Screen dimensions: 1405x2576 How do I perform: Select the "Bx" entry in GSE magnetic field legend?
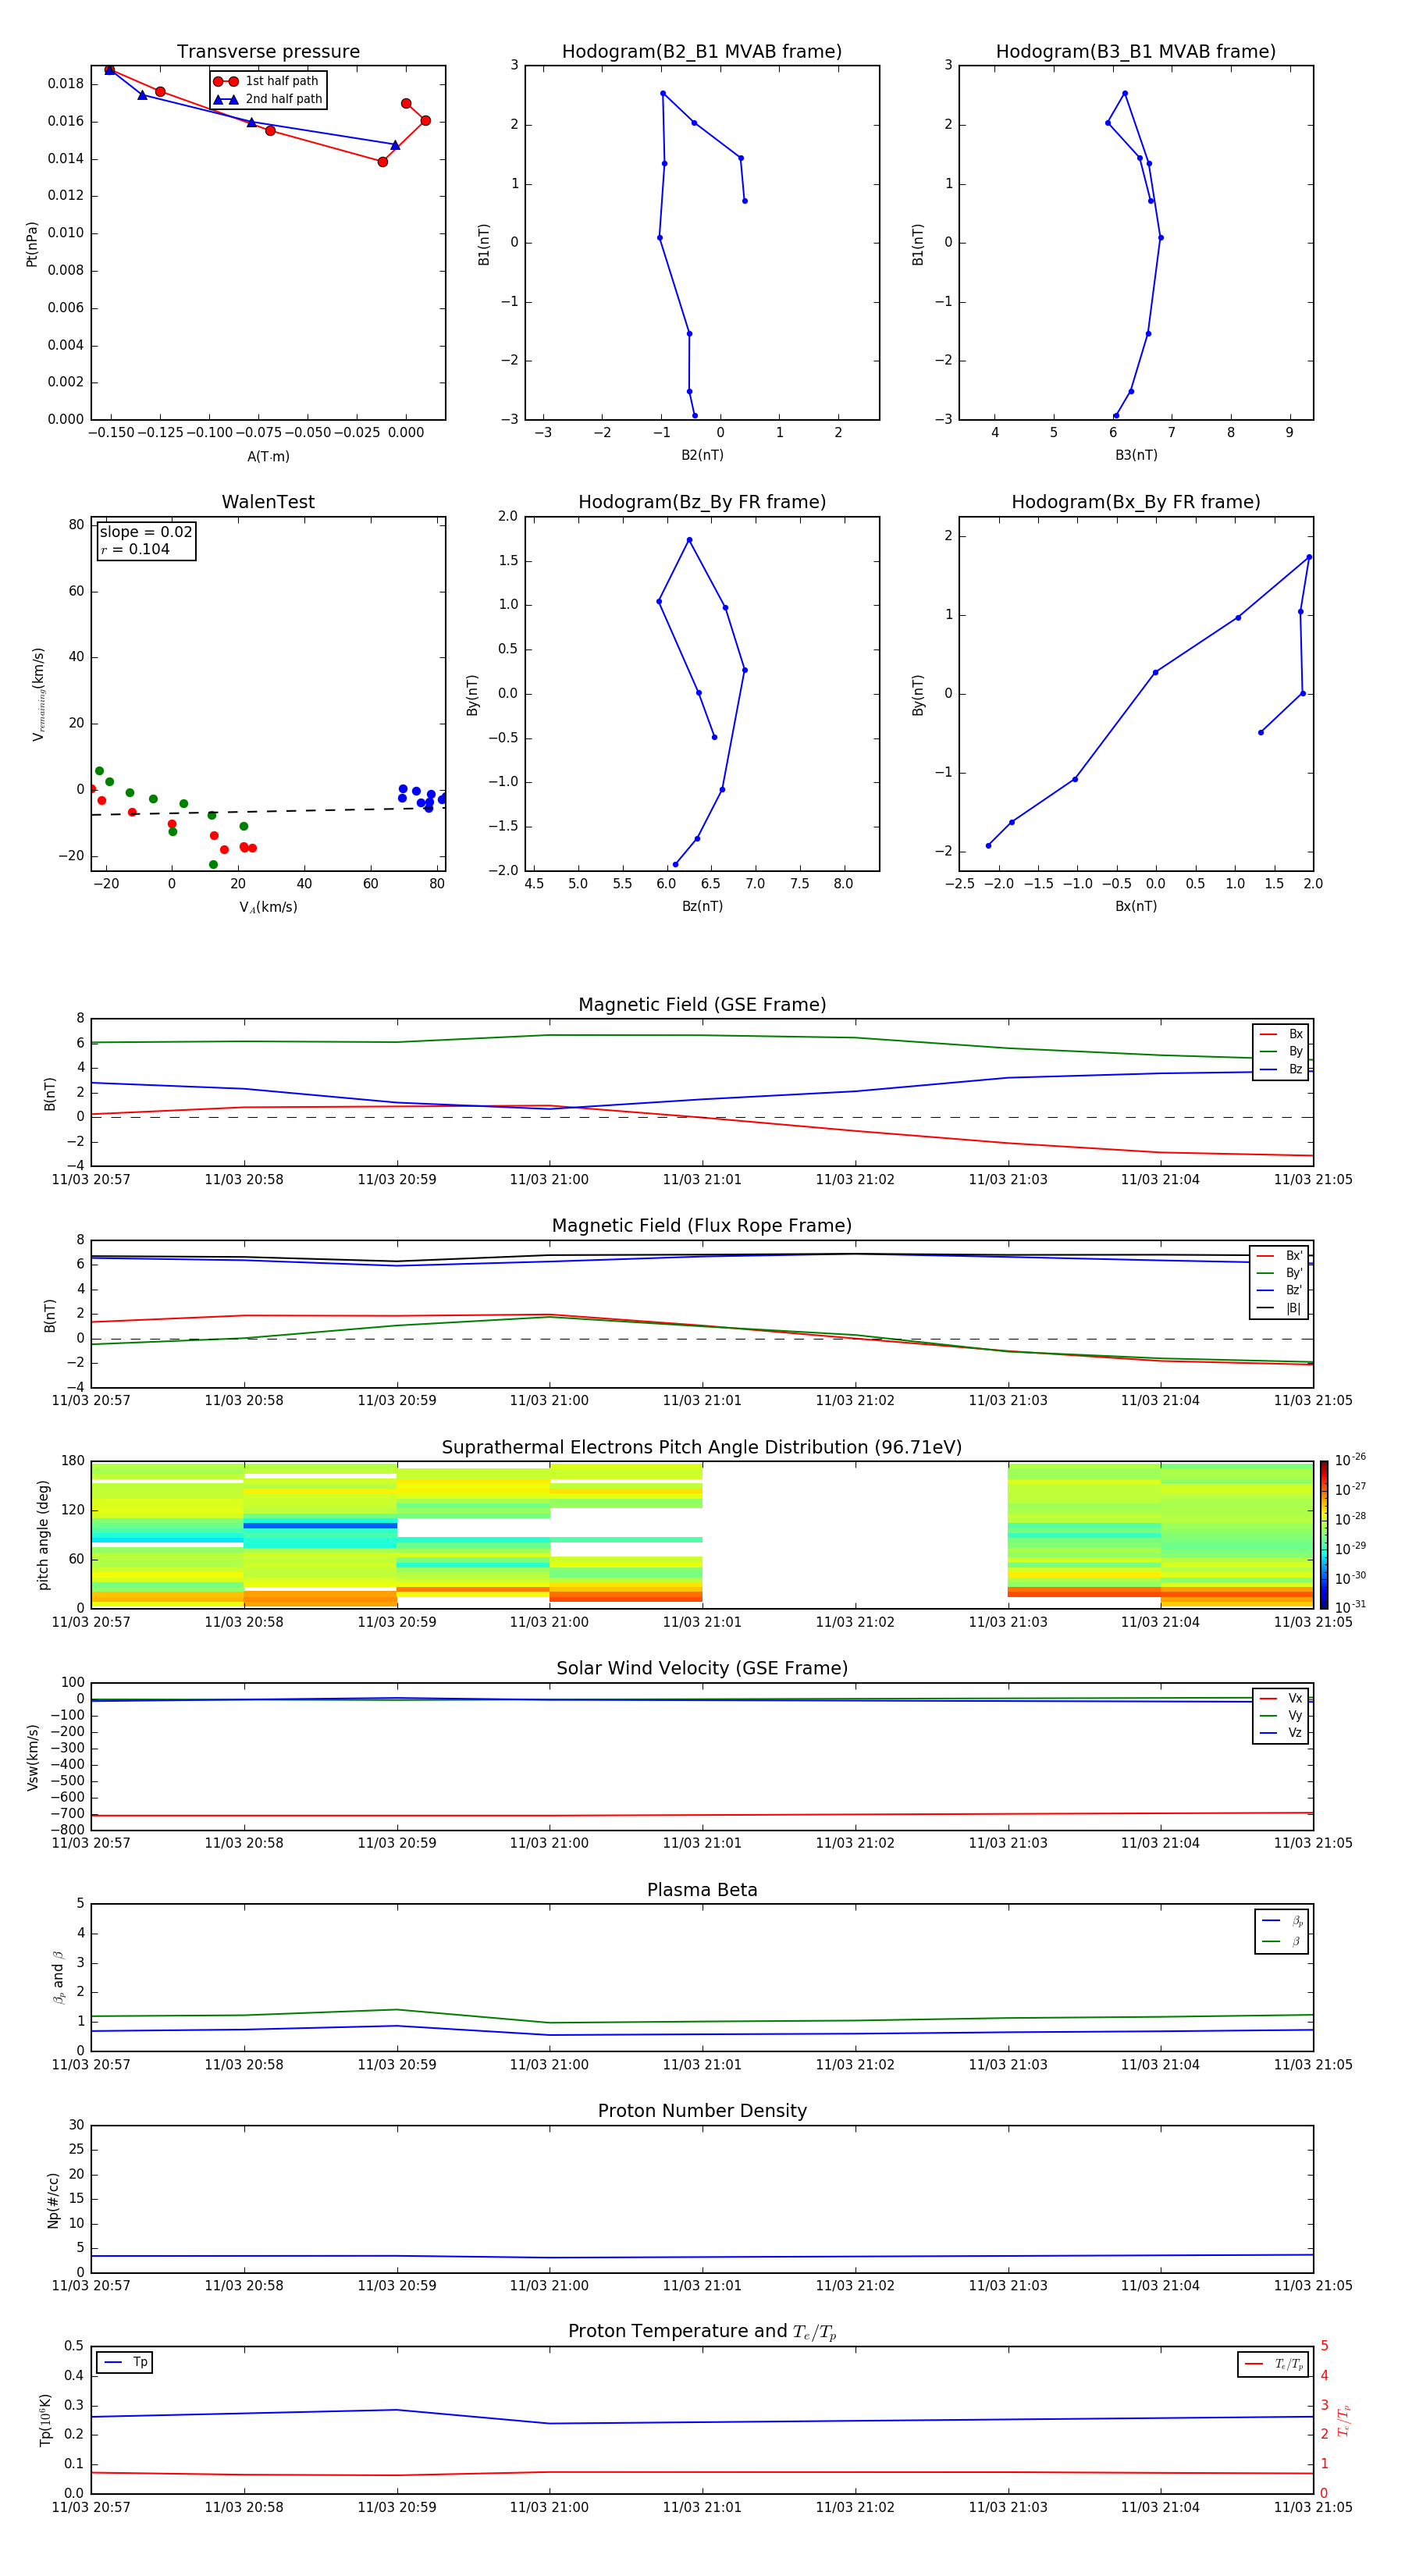[1281, 1034]
